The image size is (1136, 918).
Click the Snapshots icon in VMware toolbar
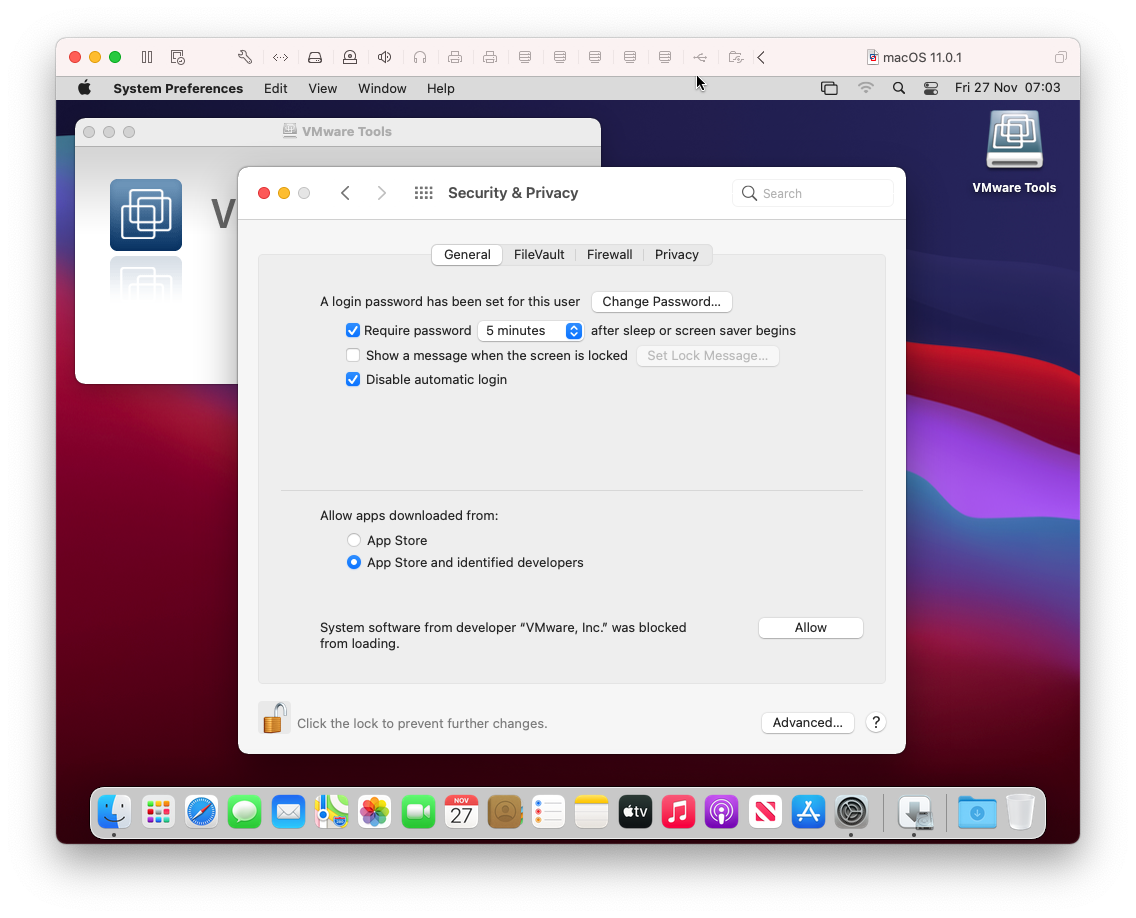pyautogui.click(x=177, y=57)
